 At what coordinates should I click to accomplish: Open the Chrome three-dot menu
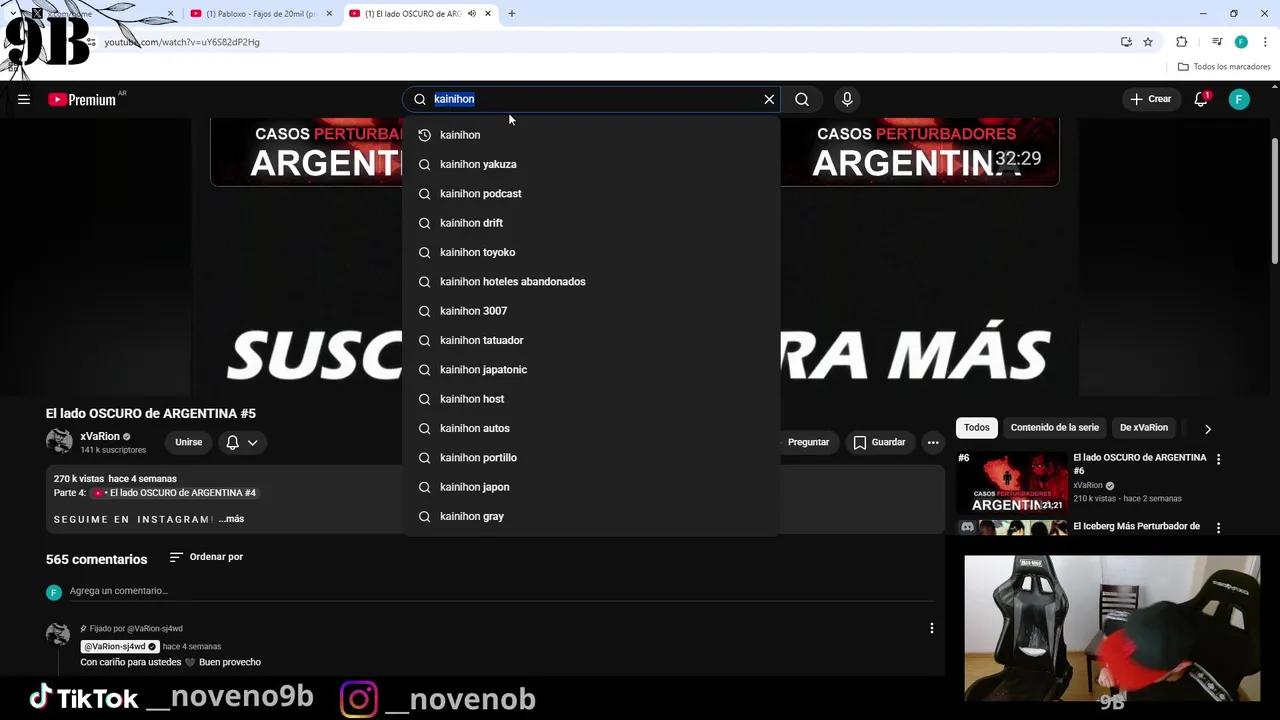[x=1265, y=42]
